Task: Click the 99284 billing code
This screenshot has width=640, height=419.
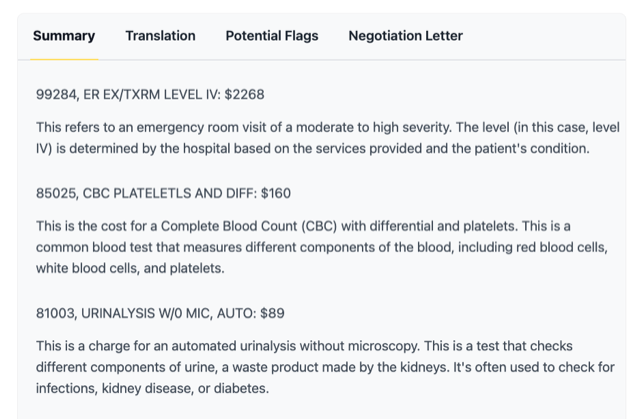Action: point(56,95)
